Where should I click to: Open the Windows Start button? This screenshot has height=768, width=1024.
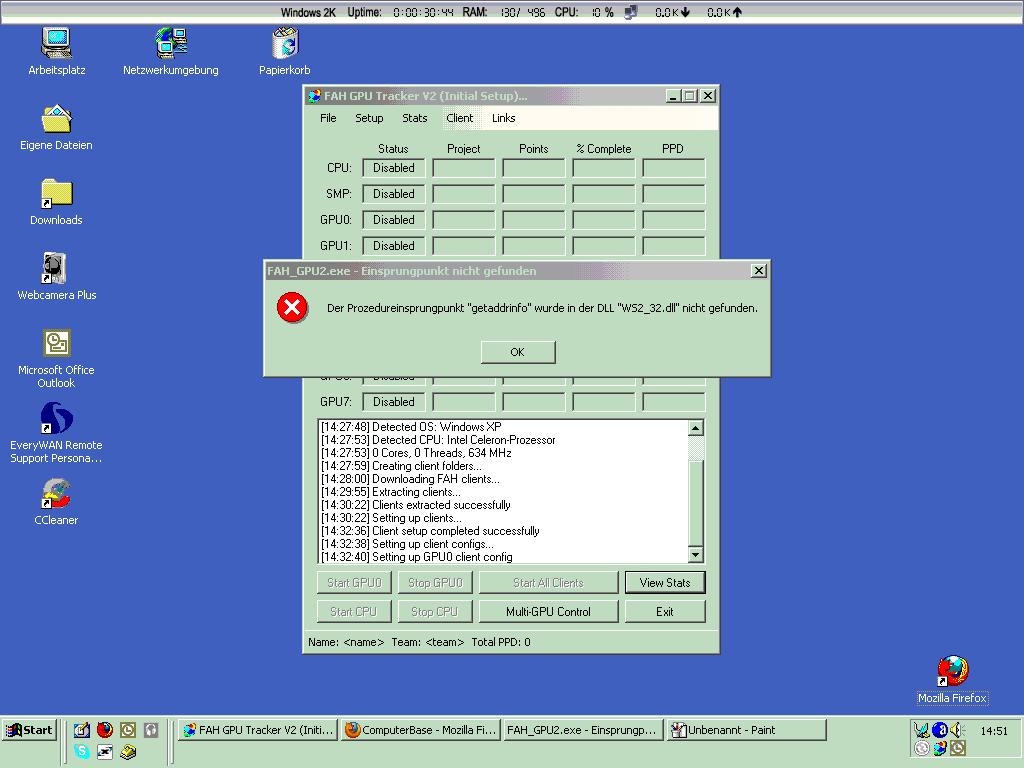pos(30,730)
